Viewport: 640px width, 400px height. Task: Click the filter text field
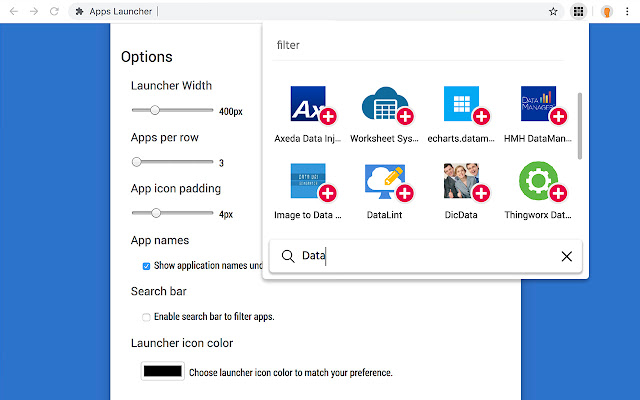420,45
